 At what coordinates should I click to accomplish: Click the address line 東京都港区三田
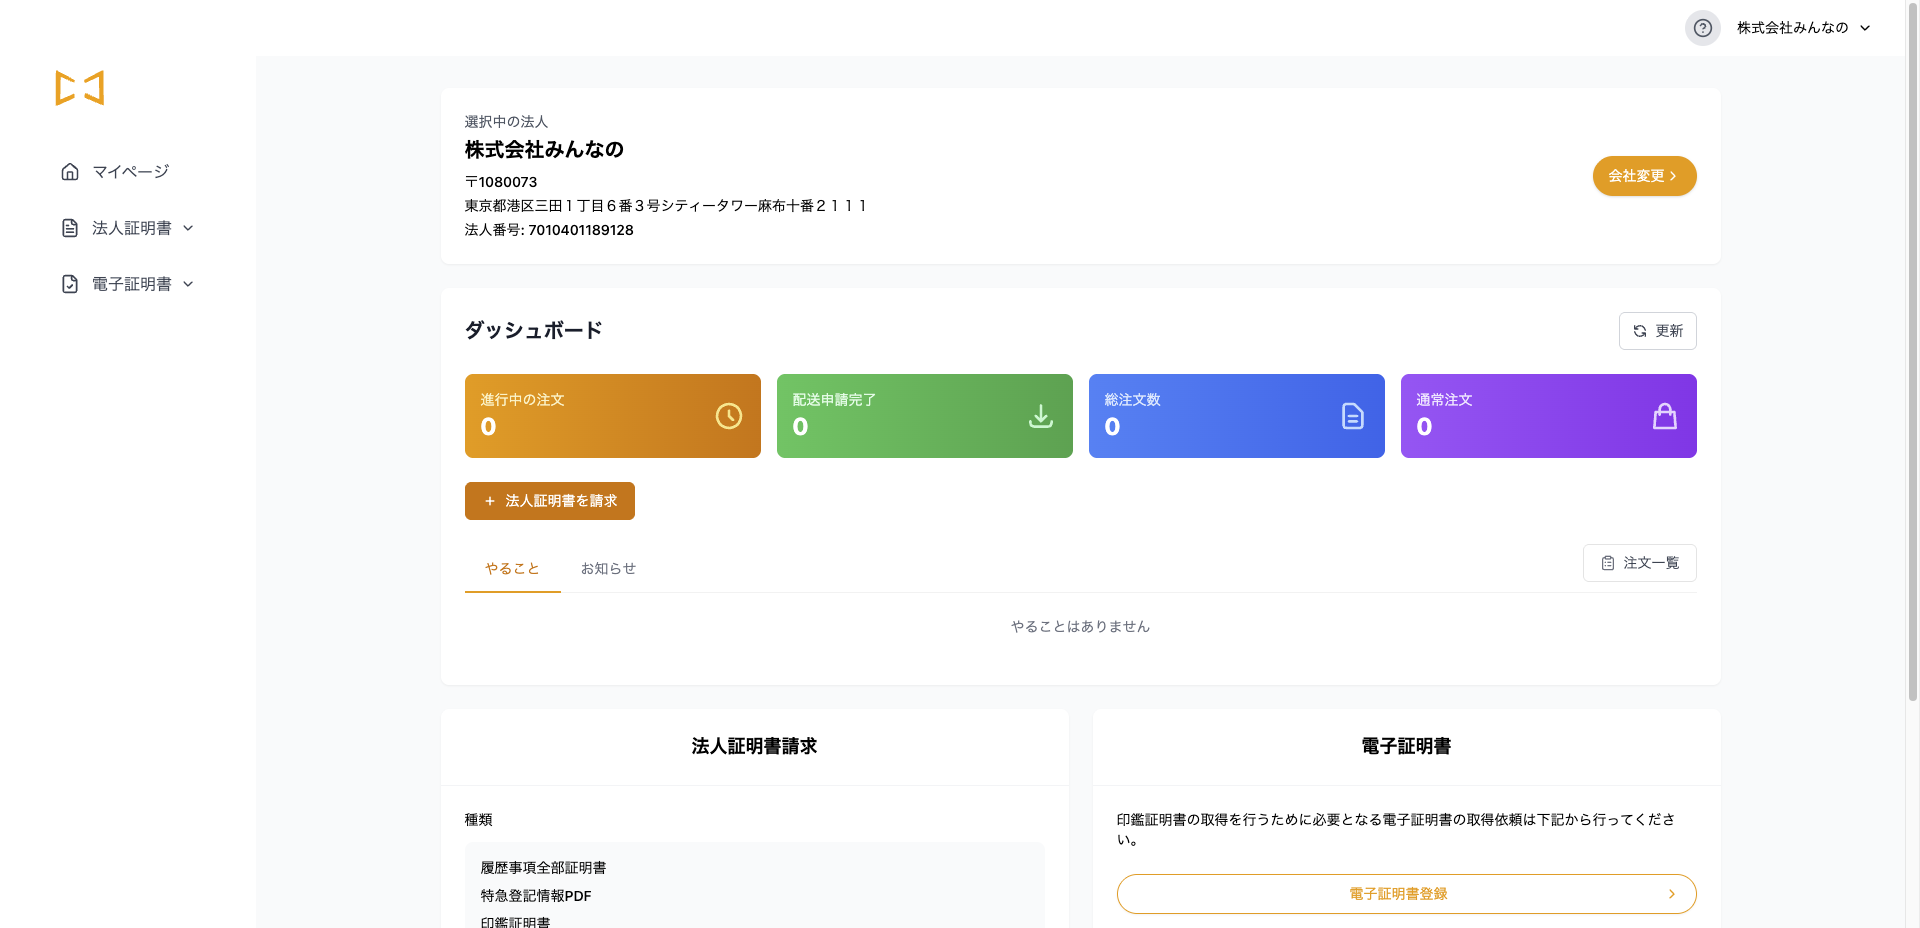(666, 206)
